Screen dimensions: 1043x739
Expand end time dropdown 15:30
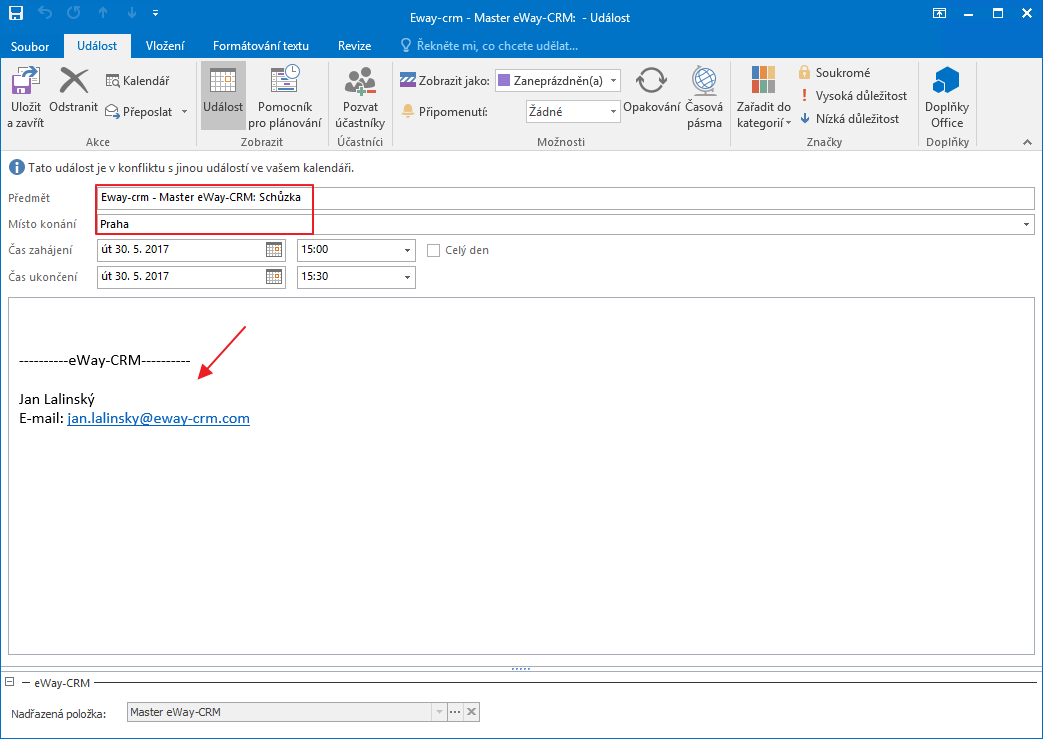pyautogui.click(x=407, y=277)
